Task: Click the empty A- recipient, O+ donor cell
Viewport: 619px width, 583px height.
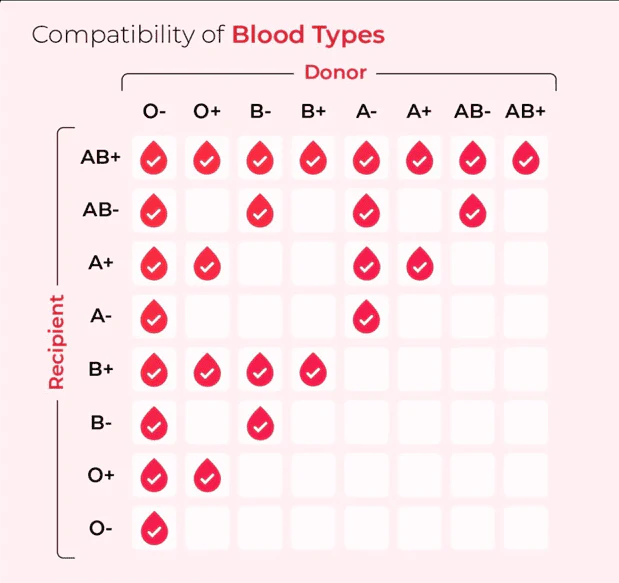Action: pos(206,318)
